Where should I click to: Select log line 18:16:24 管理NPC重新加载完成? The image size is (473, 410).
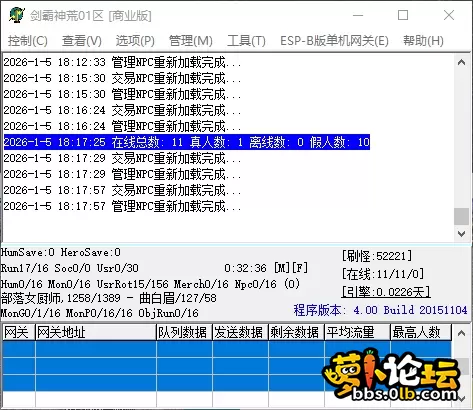point(122,126)
